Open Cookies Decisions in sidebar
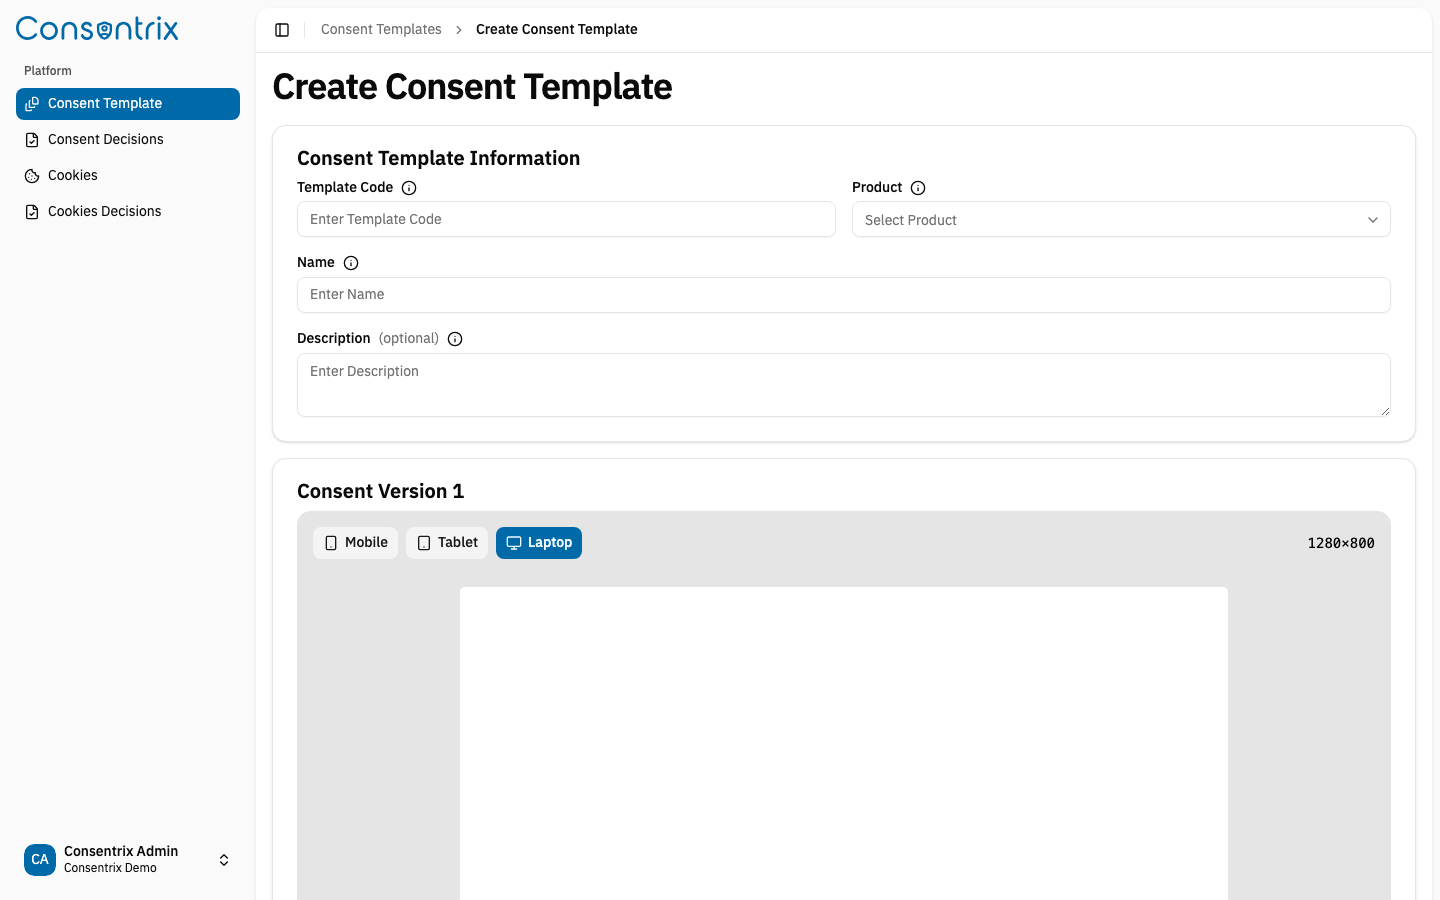Viewport: 1440px width, 900px height. (128, 212)
